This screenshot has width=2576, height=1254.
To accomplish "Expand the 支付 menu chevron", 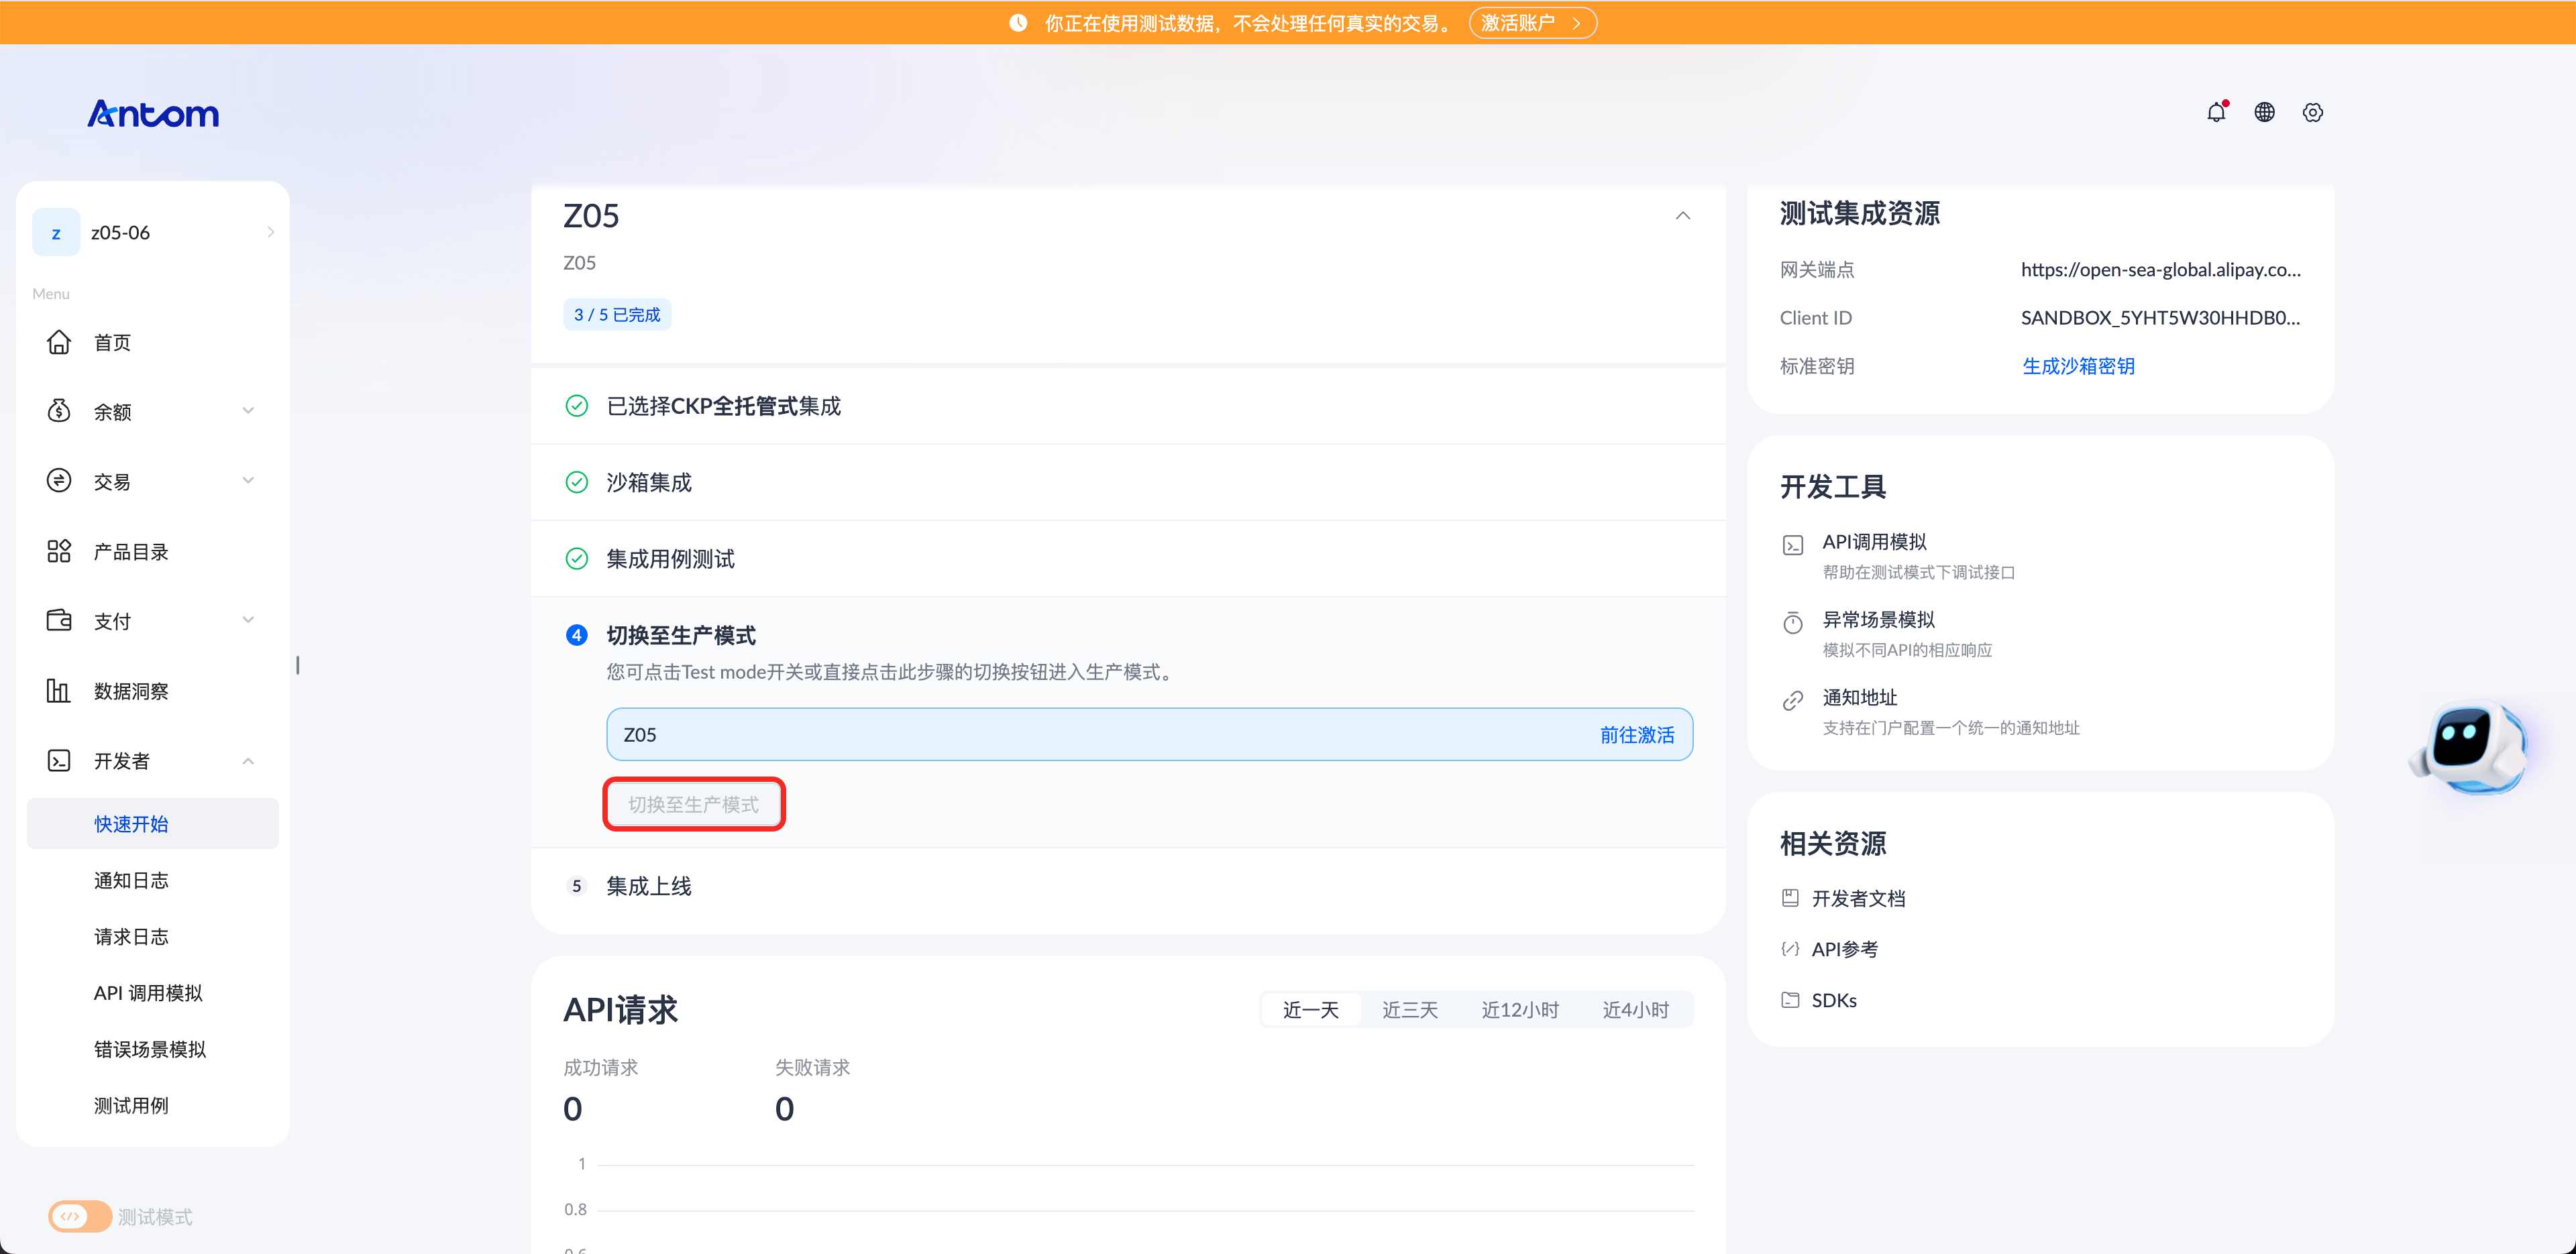I will point(248,621).
